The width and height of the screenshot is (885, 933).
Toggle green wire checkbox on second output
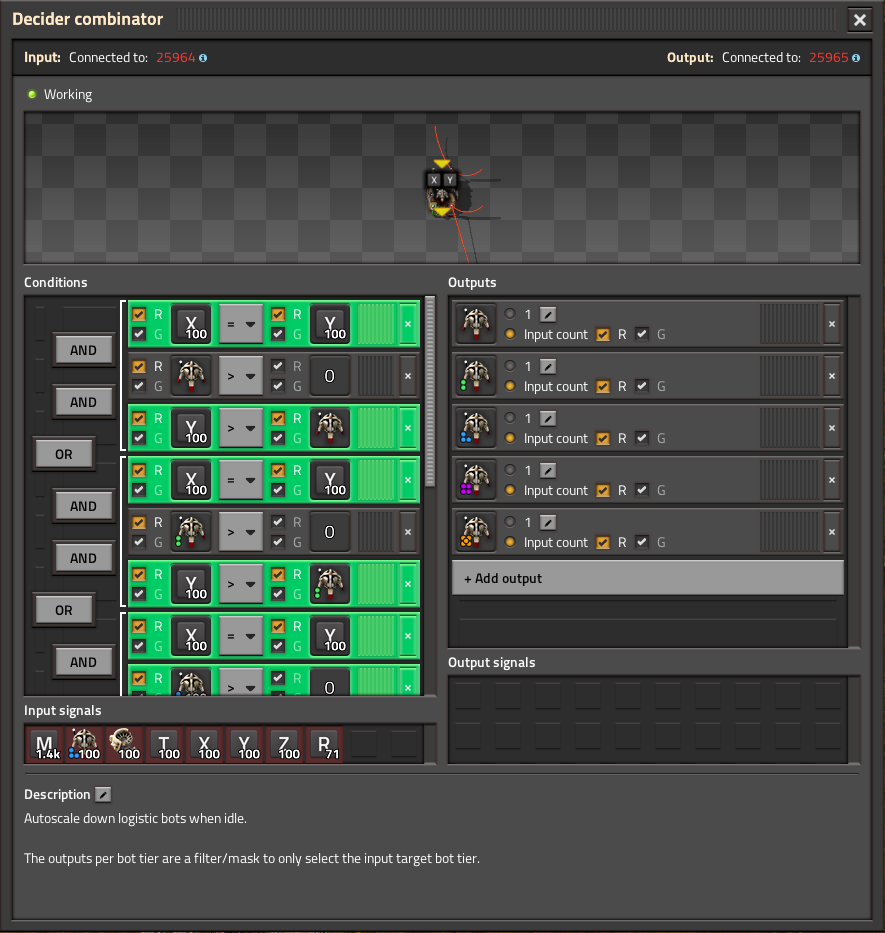click(642, 386)
